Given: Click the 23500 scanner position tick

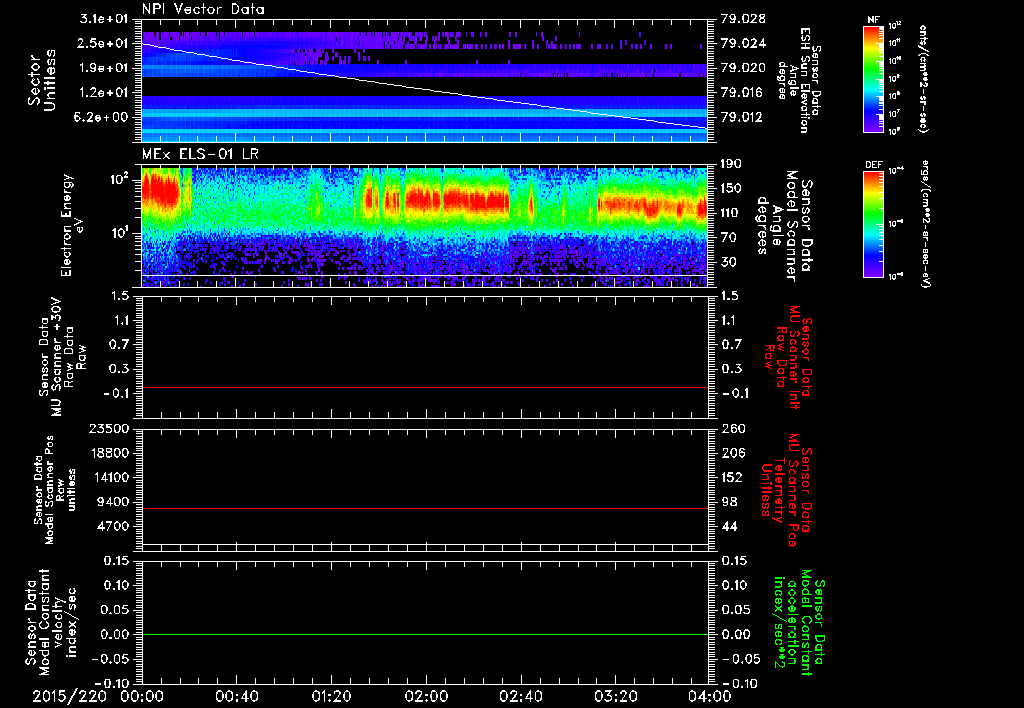Looking at the screenshot, I should tap(108, 429).
